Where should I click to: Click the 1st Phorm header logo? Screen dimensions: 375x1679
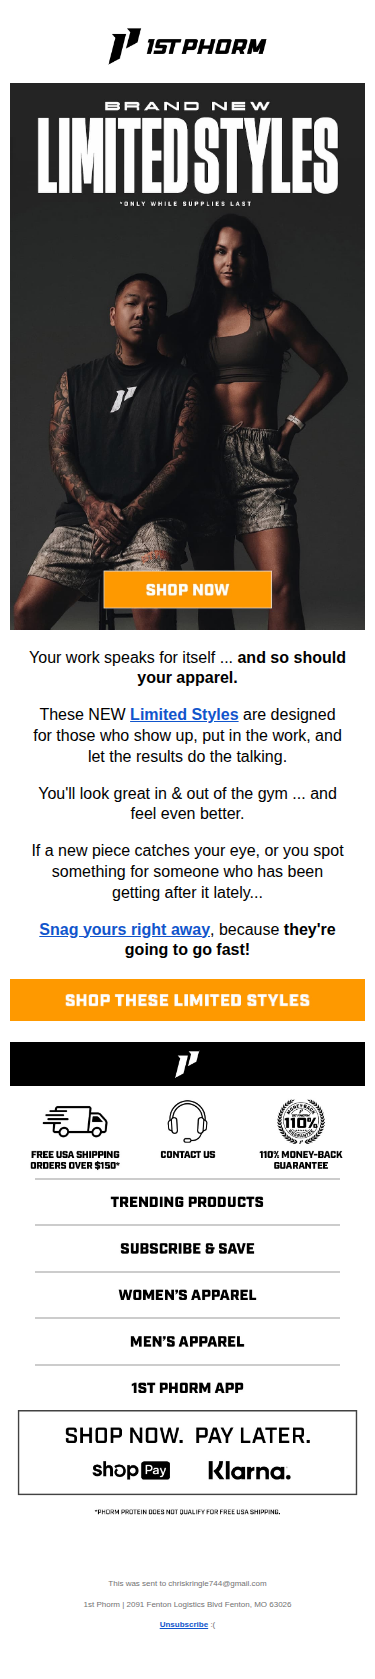(x=187, y=46)
